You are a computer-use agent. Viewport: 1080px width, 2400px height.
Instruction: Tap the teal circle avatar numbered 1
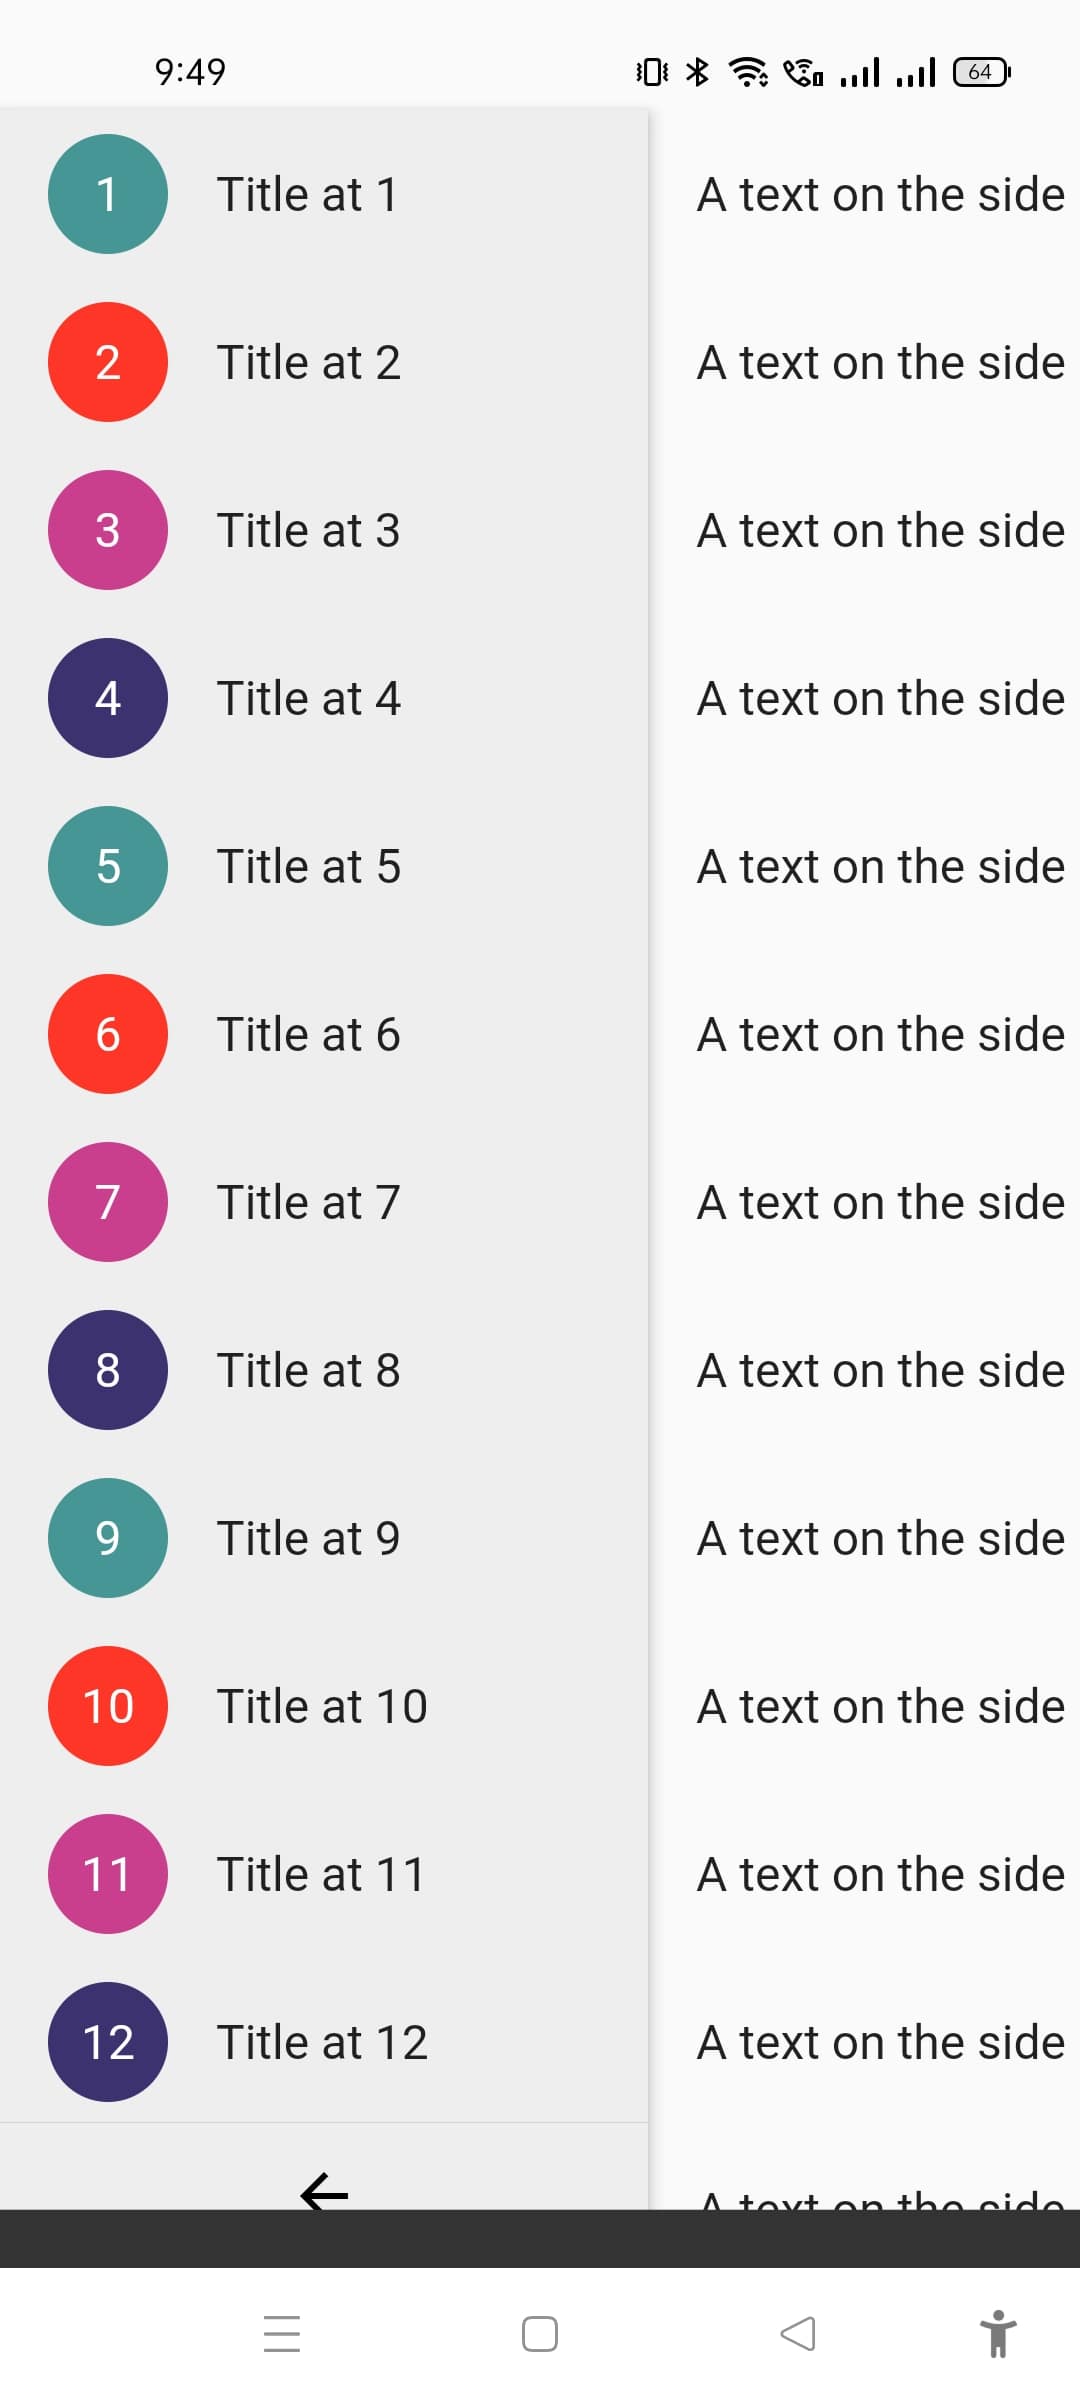click(x=108, y=194)
